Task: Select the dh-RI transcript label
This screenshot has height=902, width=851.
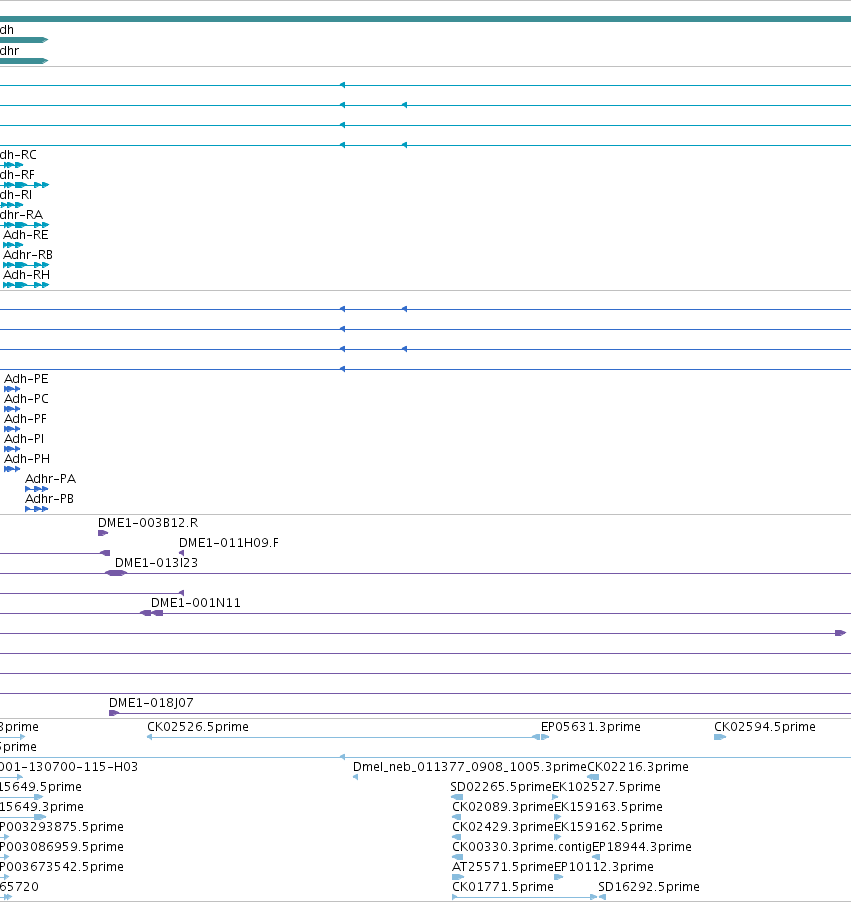Action: [16, 195]
